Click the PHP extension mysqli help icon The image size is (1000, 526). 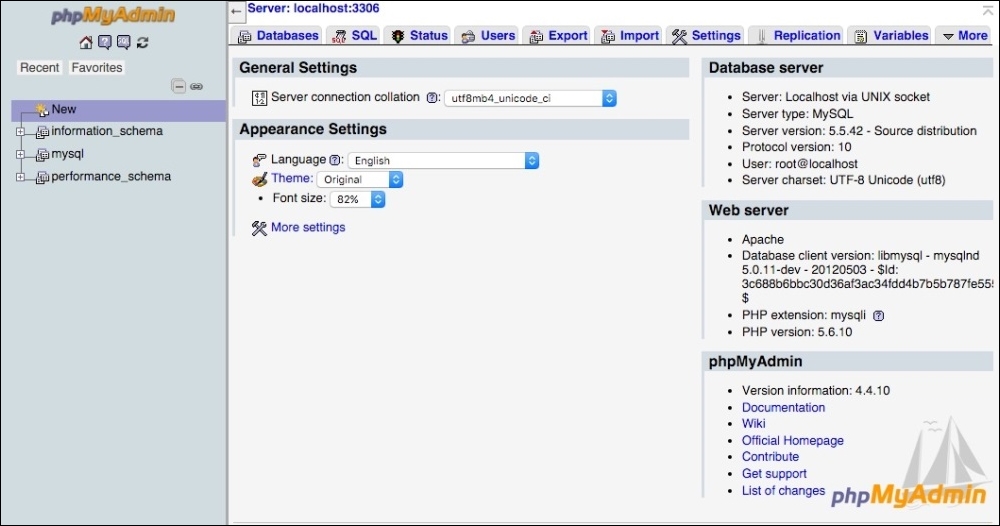click(x=878, y=316)
